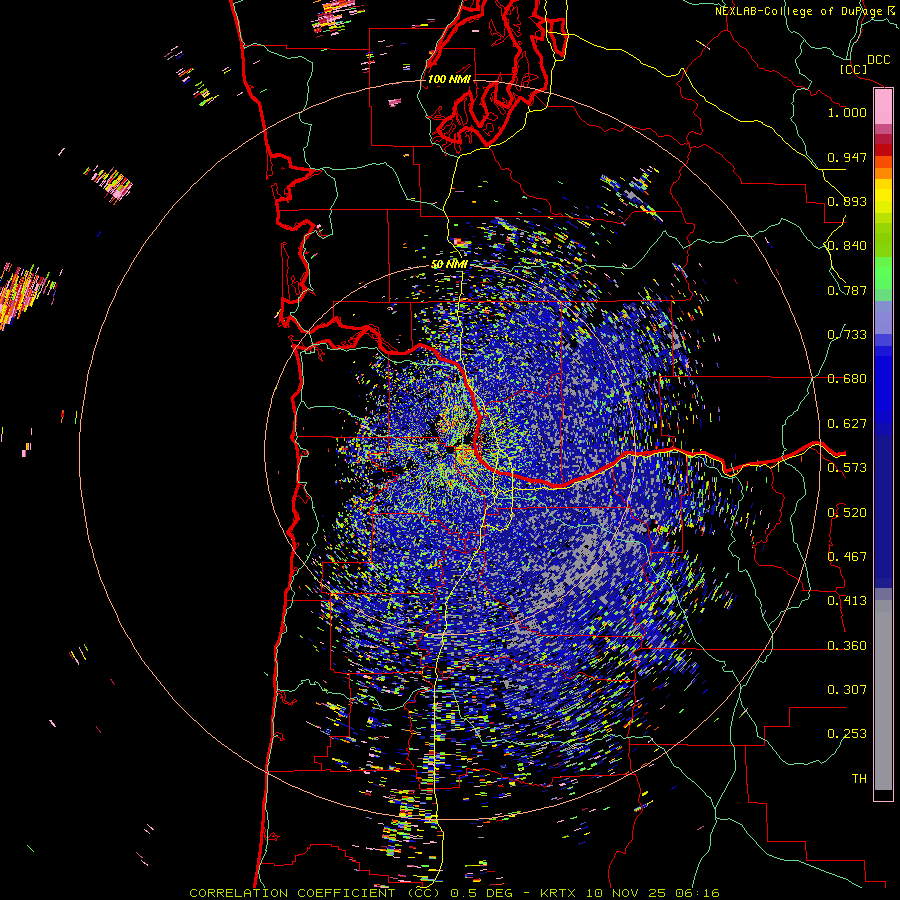The image size is (900, 900).
Task: Click the 100 NMI range ring label
Action: [449, 79]
